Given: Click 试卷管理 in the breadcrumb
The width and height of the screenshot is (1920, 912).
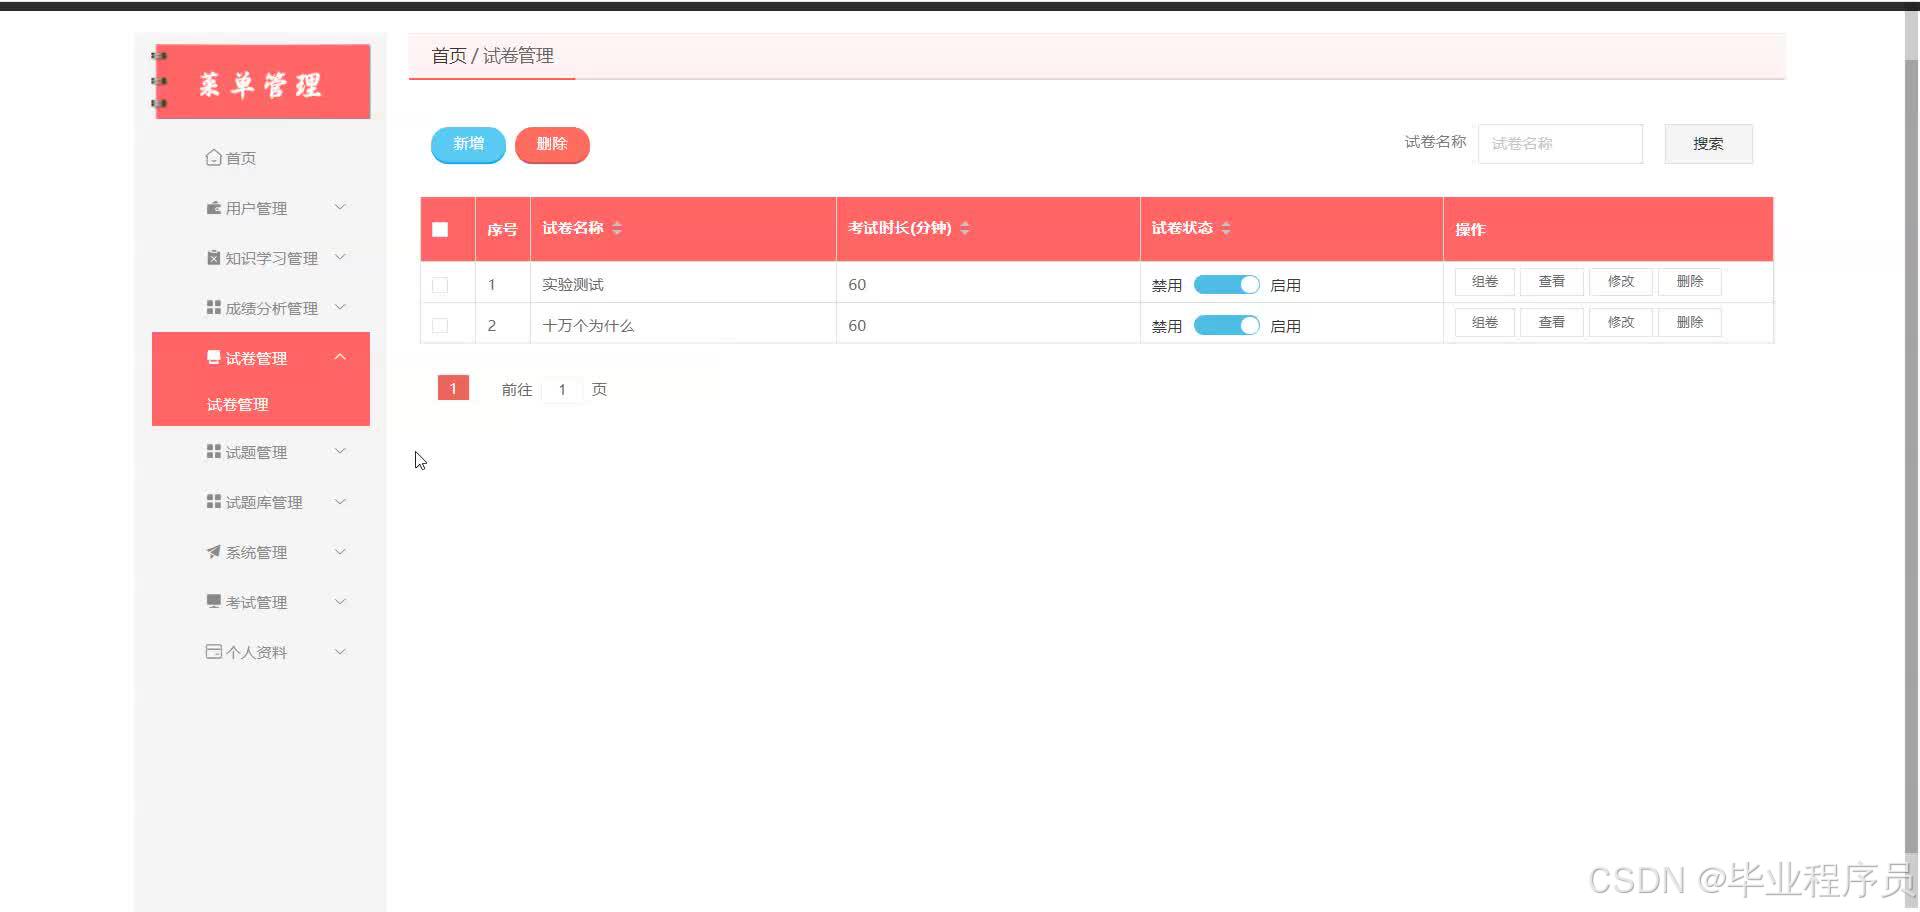Looking at the screenshot, I should (518, 56).
